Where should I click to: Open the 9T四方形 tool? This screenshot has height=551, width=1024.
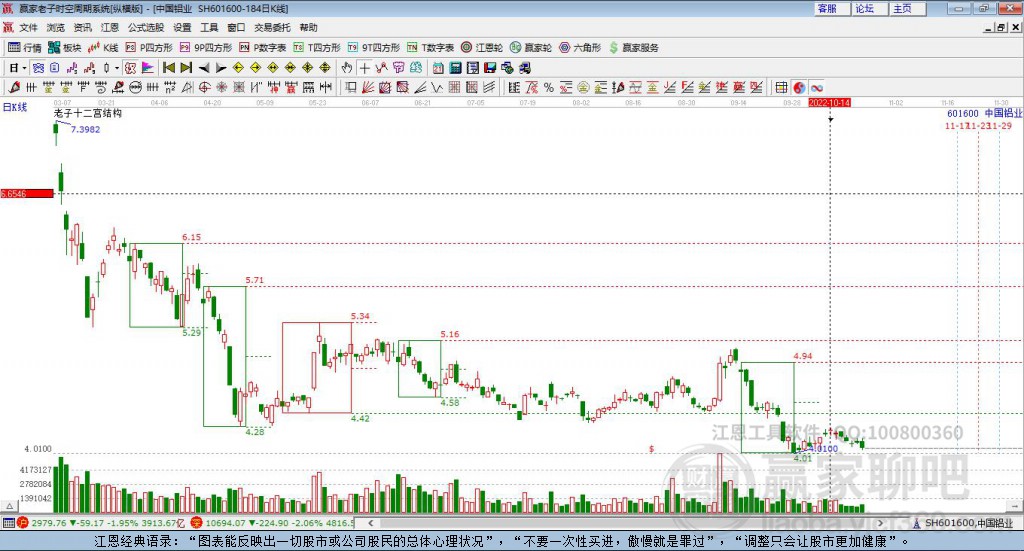(x=374, y=48)
